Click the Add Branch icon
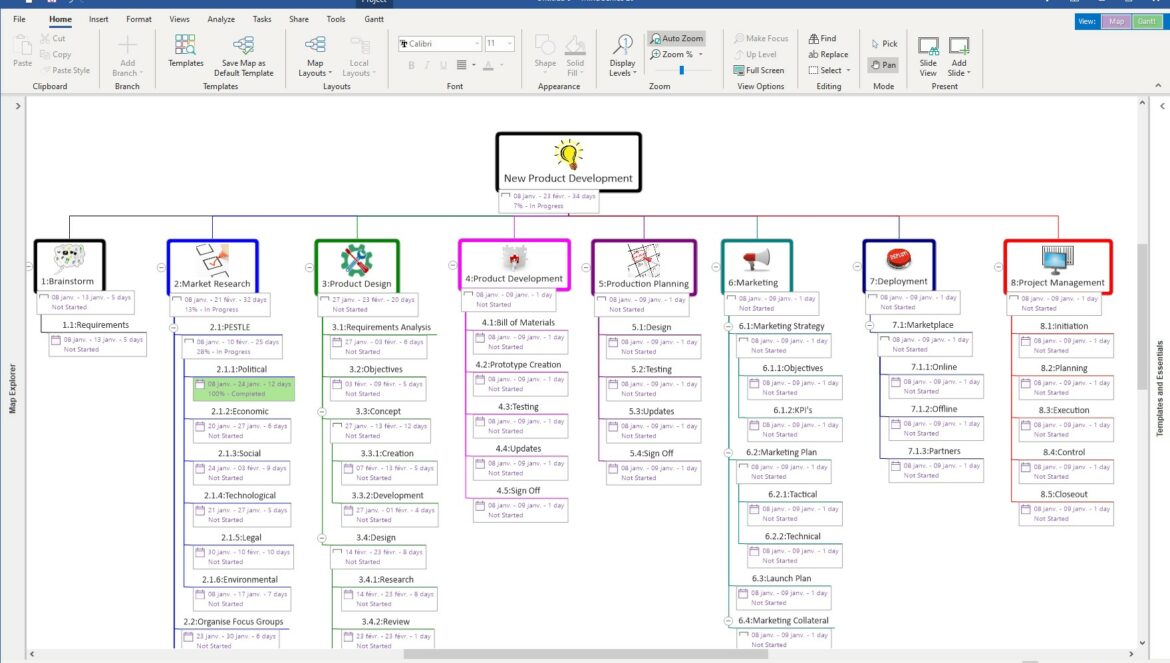Viewport: 1170px width, 663px height. [127, 45]
